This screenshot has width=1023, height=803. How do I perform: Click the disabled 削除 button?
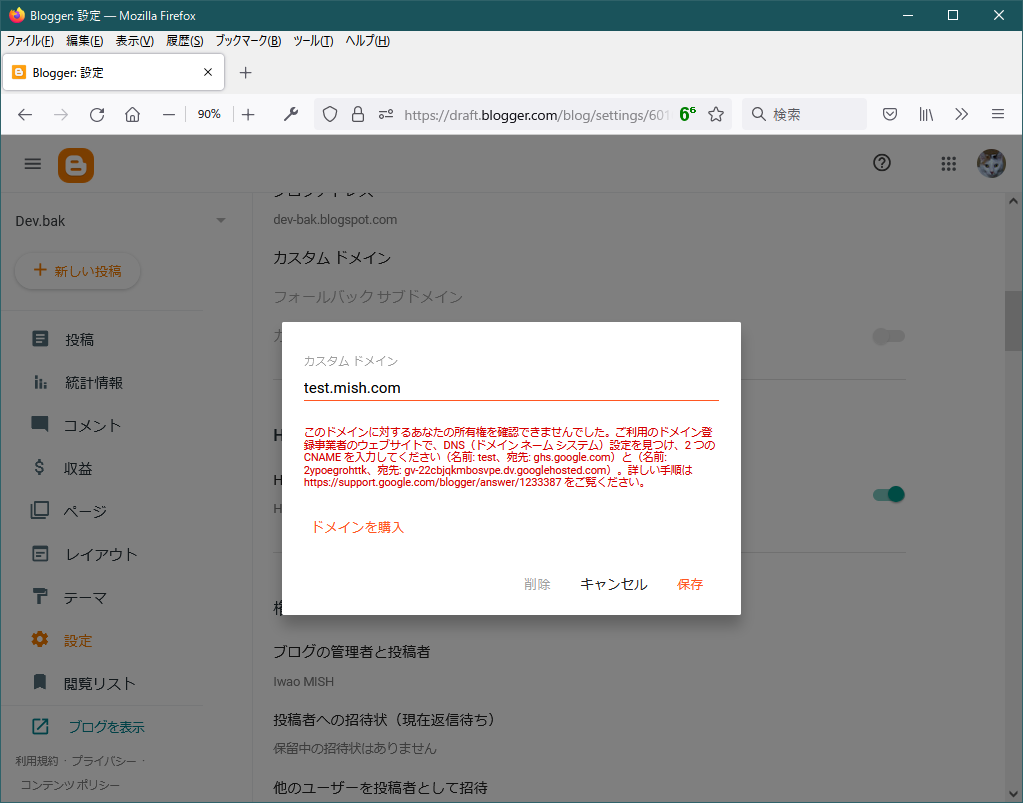tap(537, 584)
